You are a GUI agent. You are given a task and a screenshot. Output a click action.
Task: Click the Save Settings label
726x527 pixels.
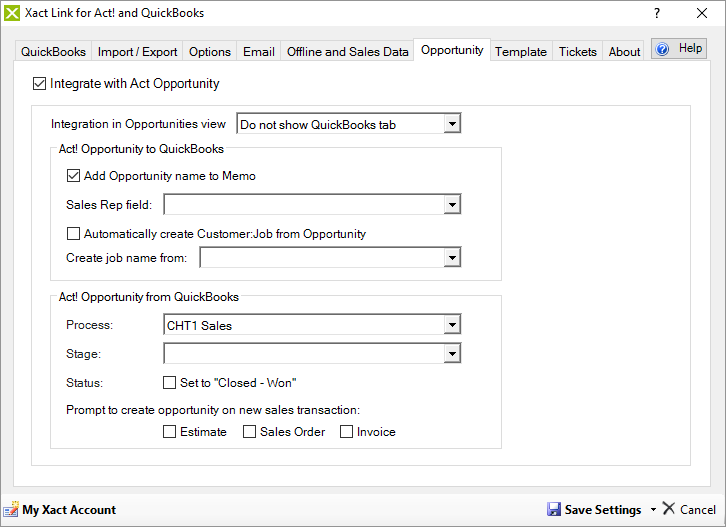(x=603, y=510)
